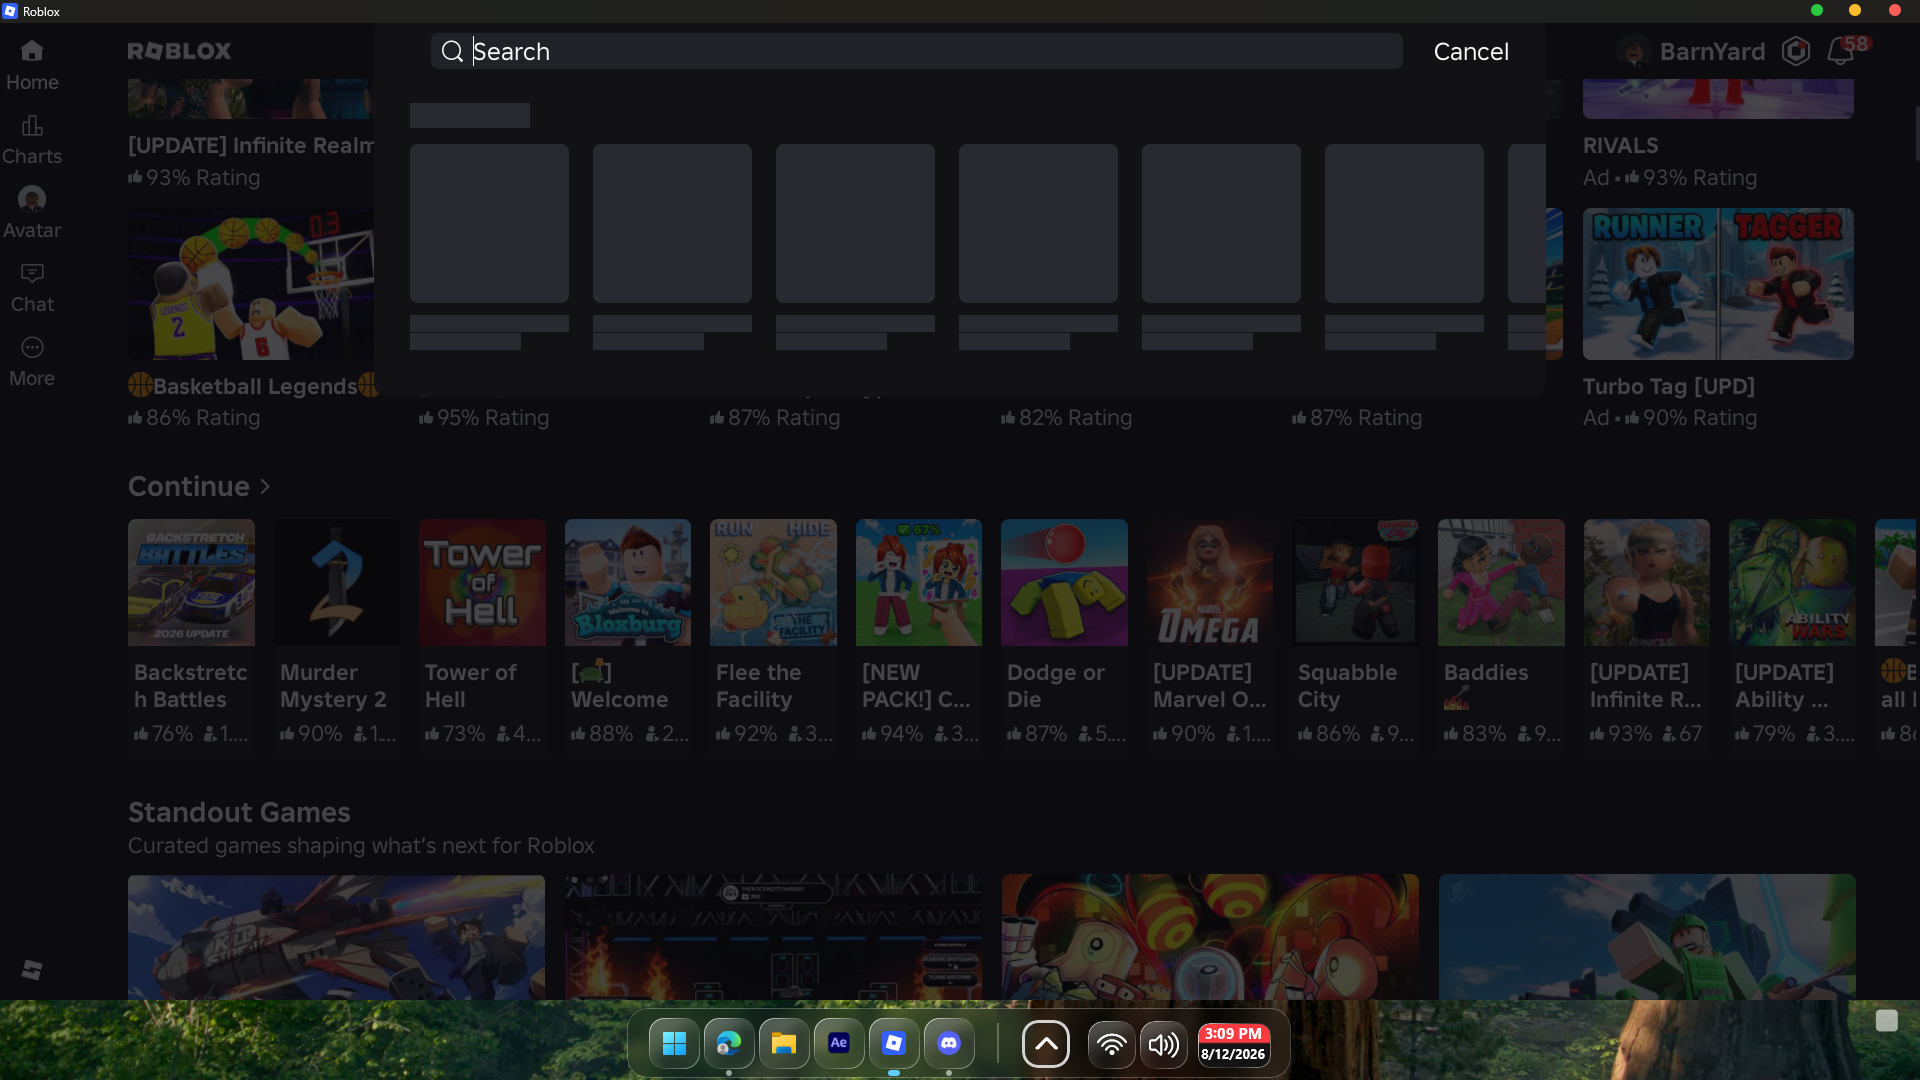The width and height of the screenshot is (1920, 1080).
Task: Open the second Standout Games banner
Action: (773, 937)
